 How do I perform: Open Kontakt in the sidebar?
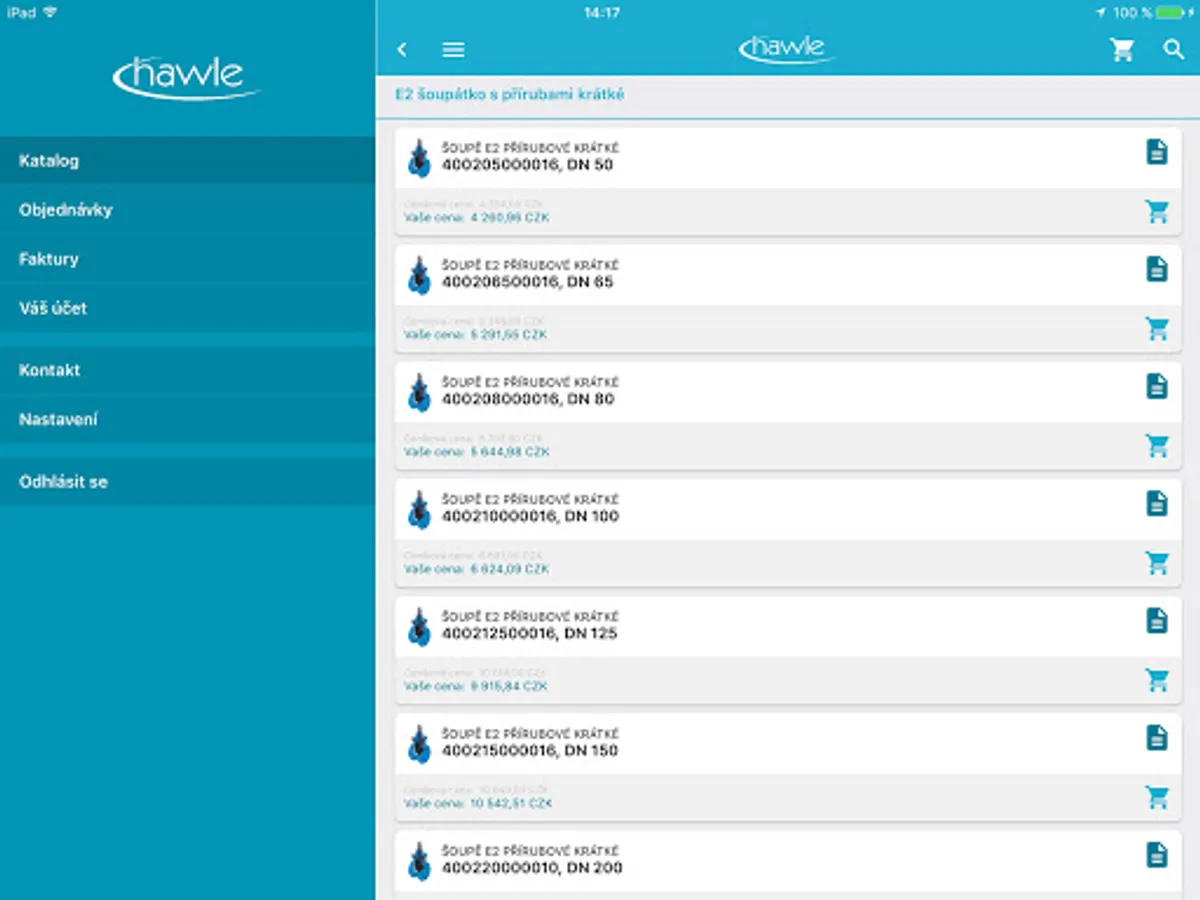pyautogui.click(x=188, y=370)
